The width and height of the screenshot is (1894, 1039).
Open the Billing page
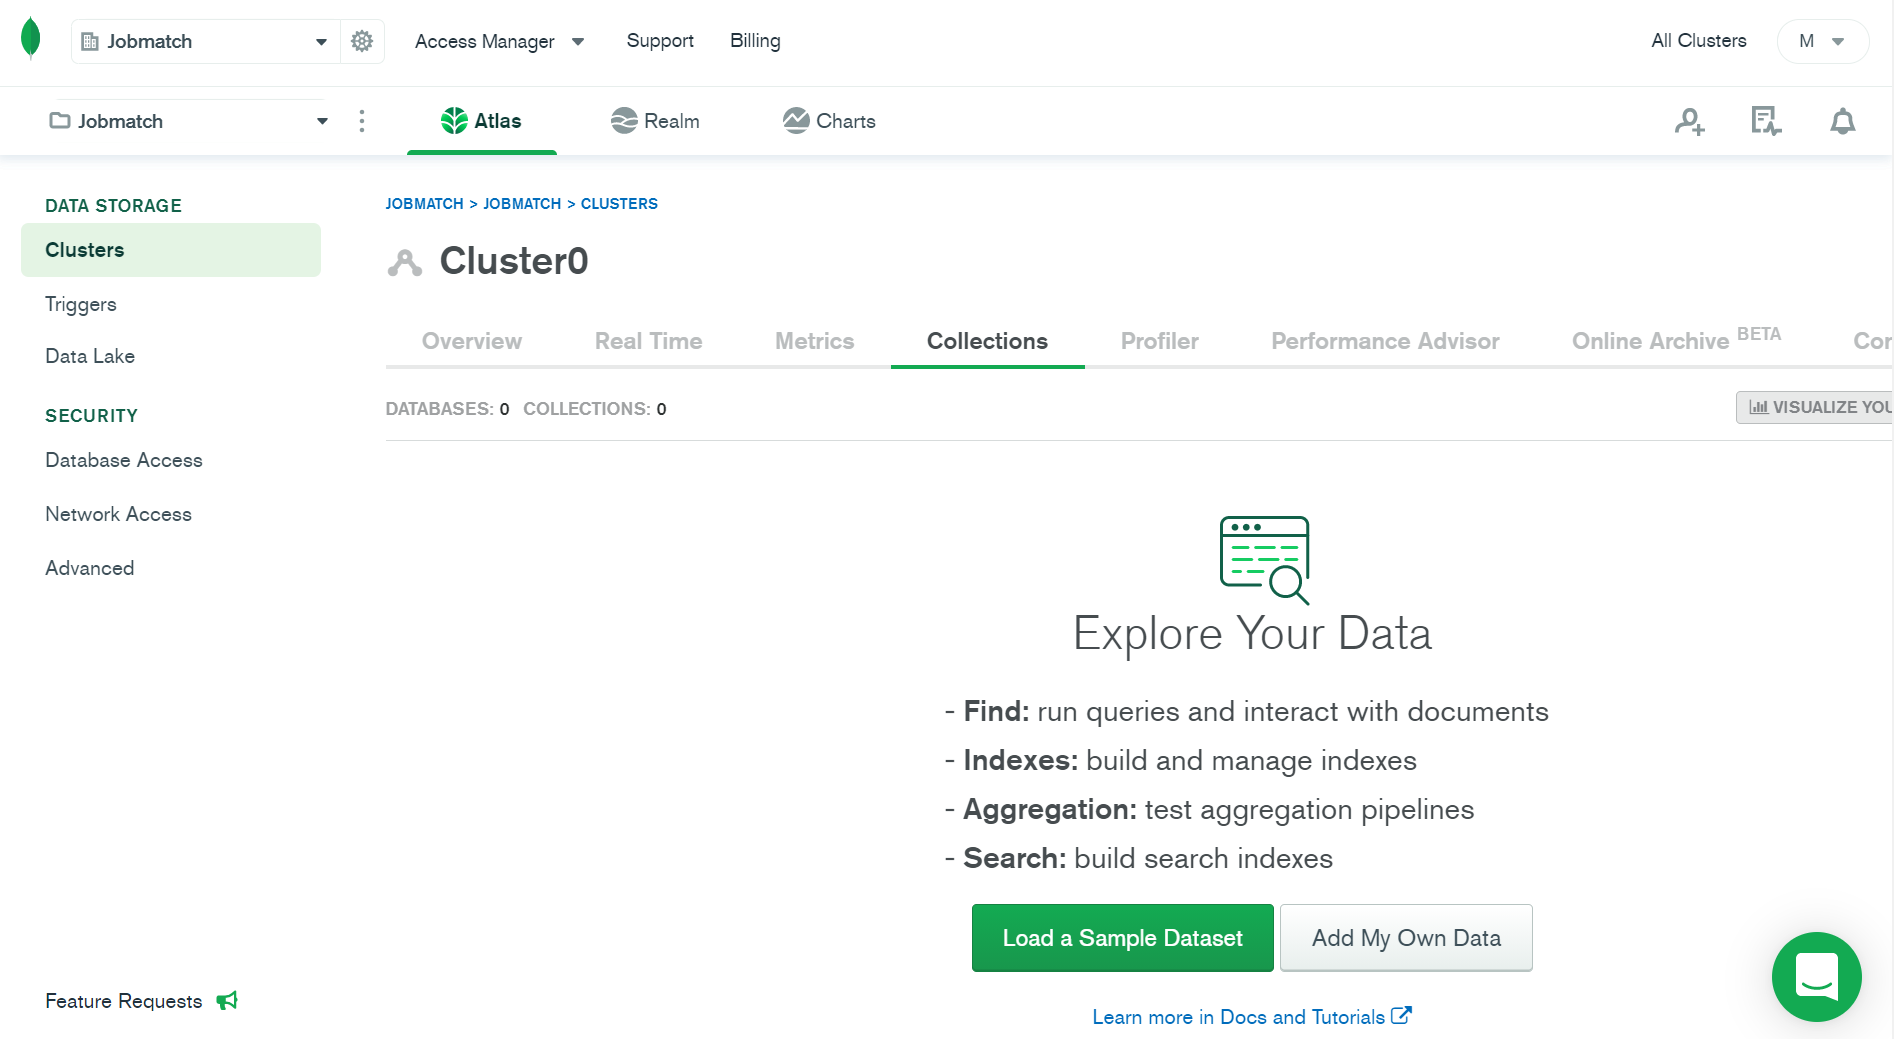point(755,41)
